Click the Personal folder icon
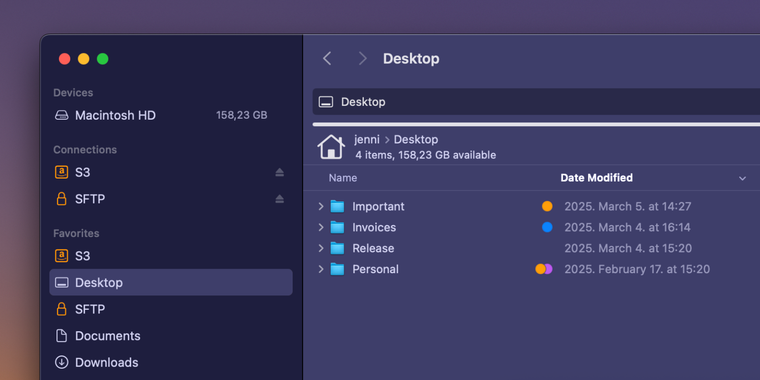The height and width of the screenshot is (380, 760). pyautogui.click(x=337, y=269)
